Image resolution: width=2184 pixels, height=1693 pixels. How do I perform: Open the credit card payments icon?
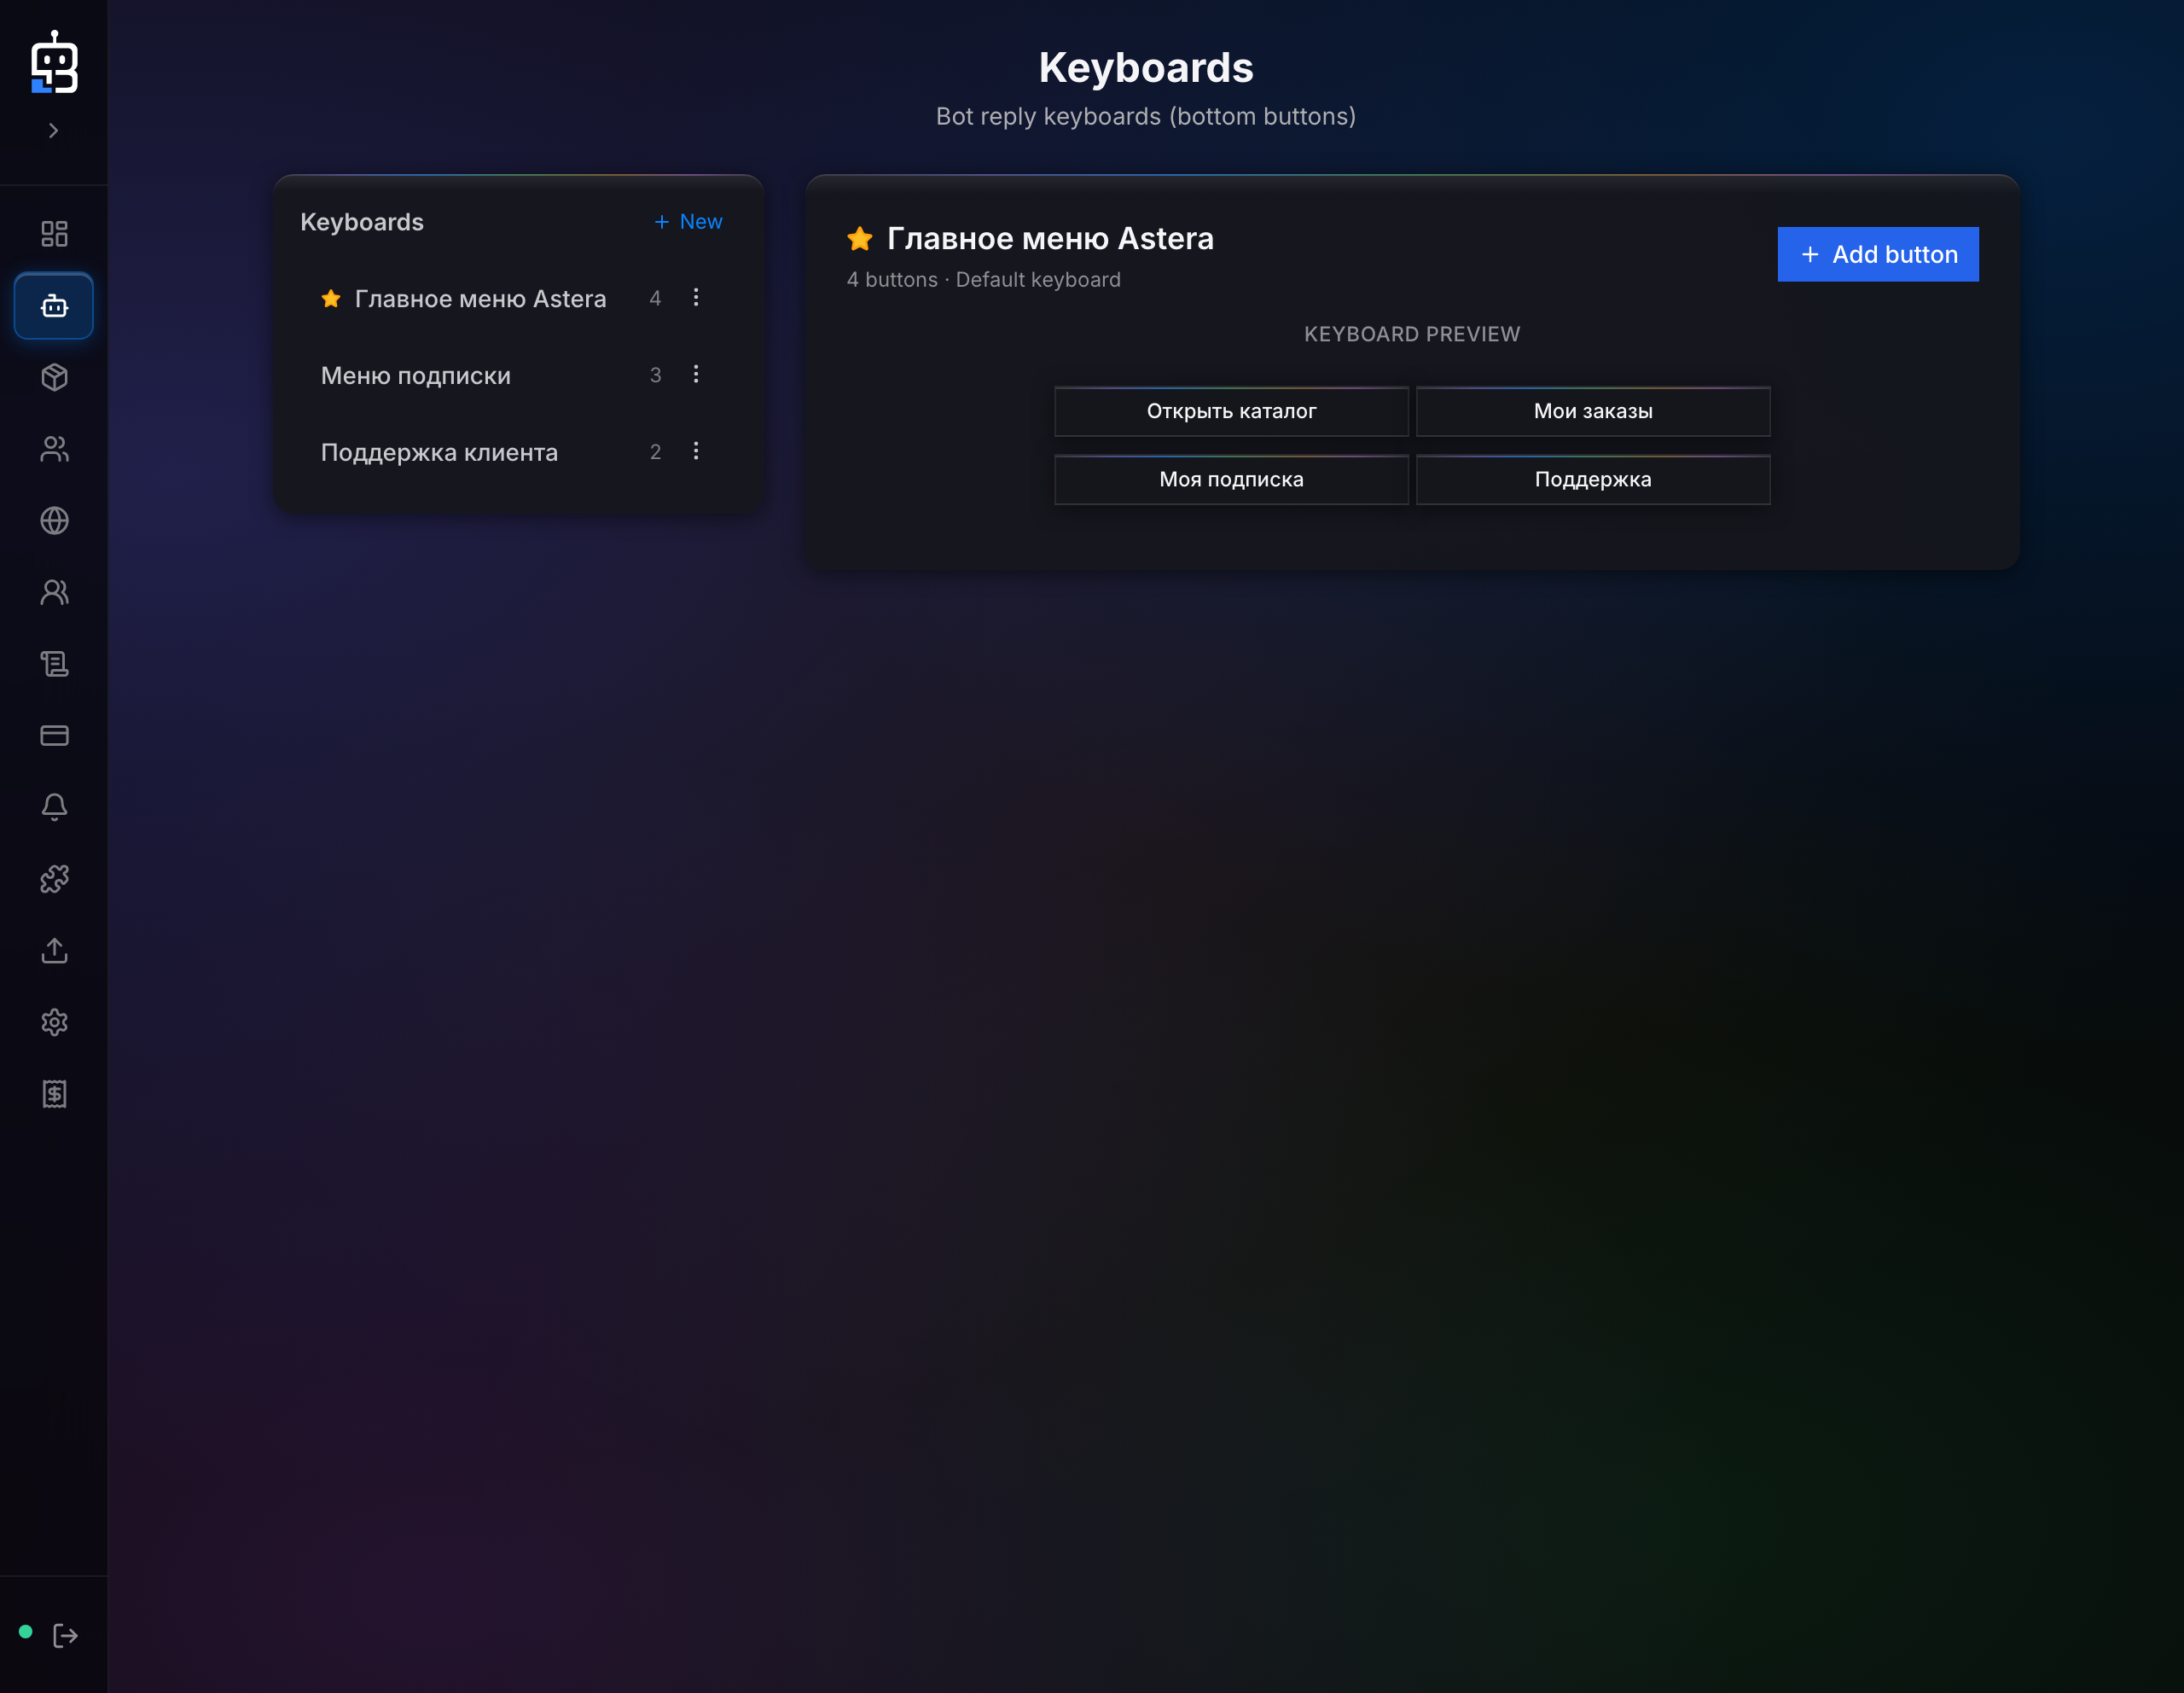click(x=54, y=736)
